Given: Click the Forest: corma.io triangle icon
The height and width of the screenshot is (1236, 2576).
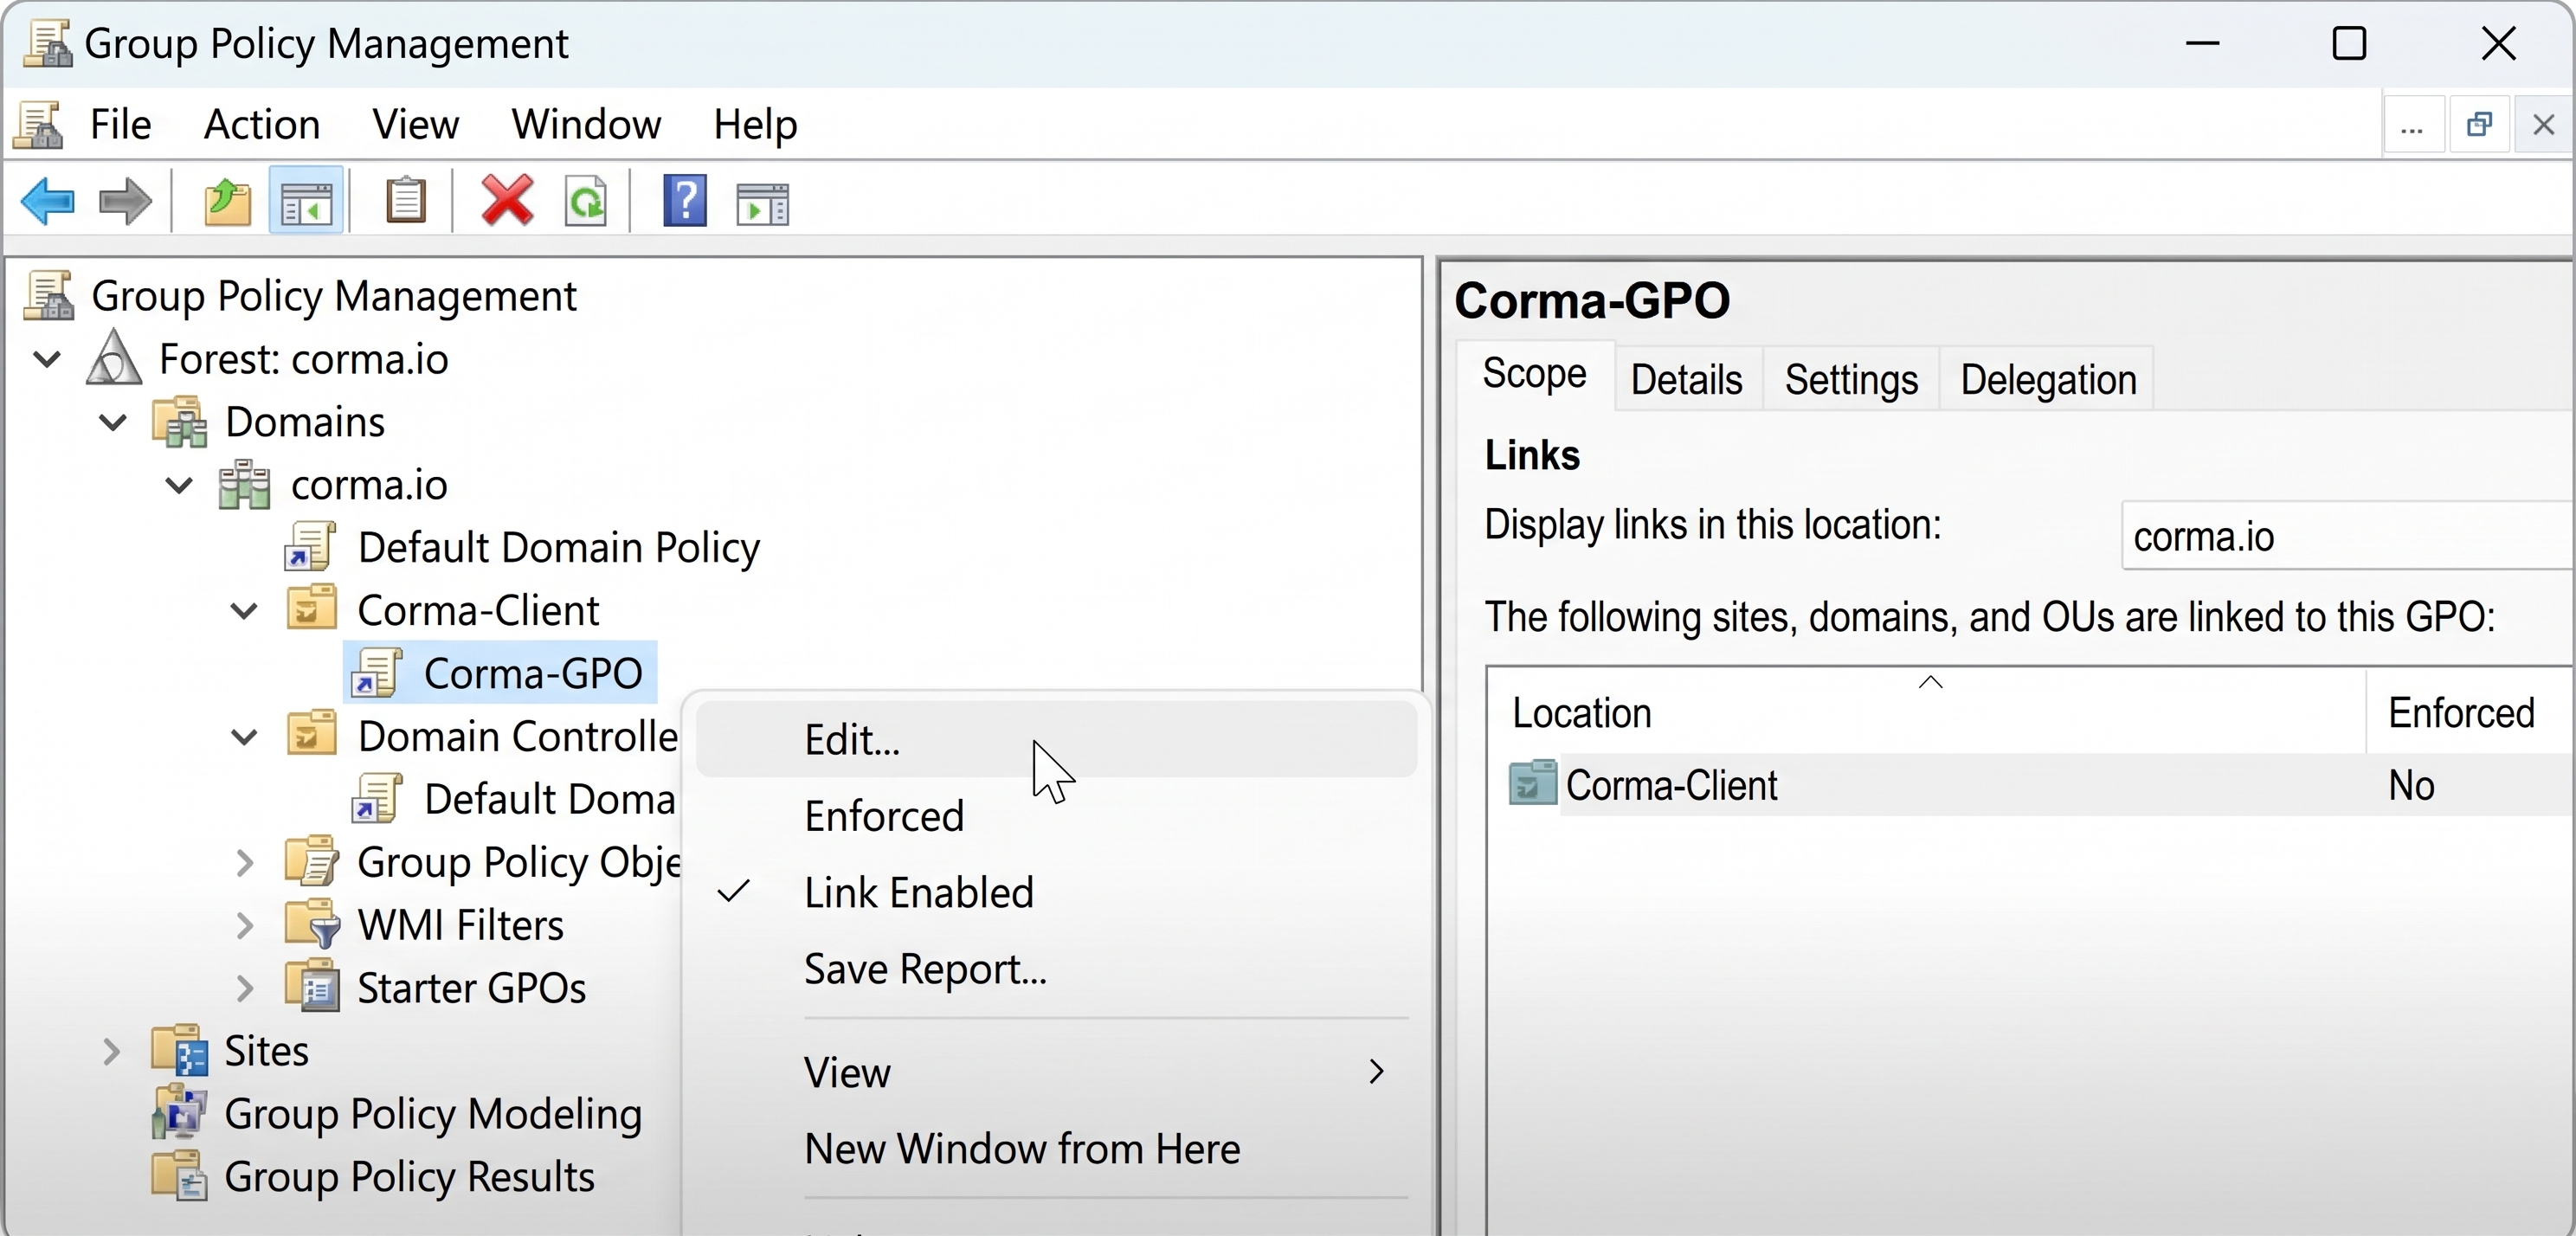Looking at the screenshot, I should point(113,357).
